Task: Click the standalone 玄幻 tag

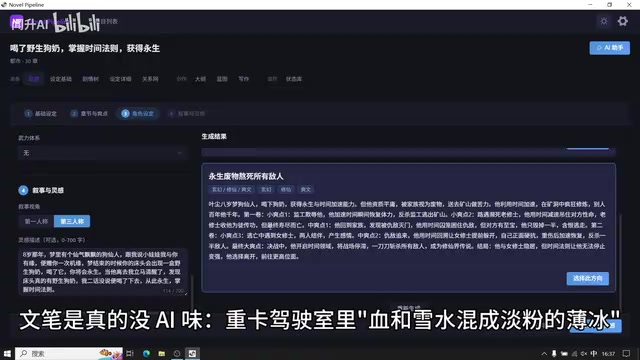Action: pos(266,189)
